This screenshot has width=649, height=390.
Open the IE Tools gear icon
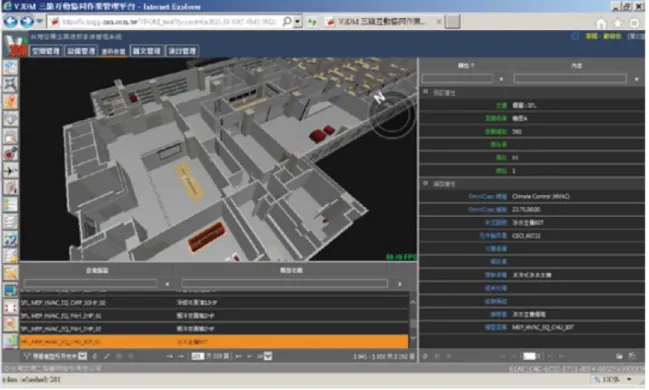634,23
